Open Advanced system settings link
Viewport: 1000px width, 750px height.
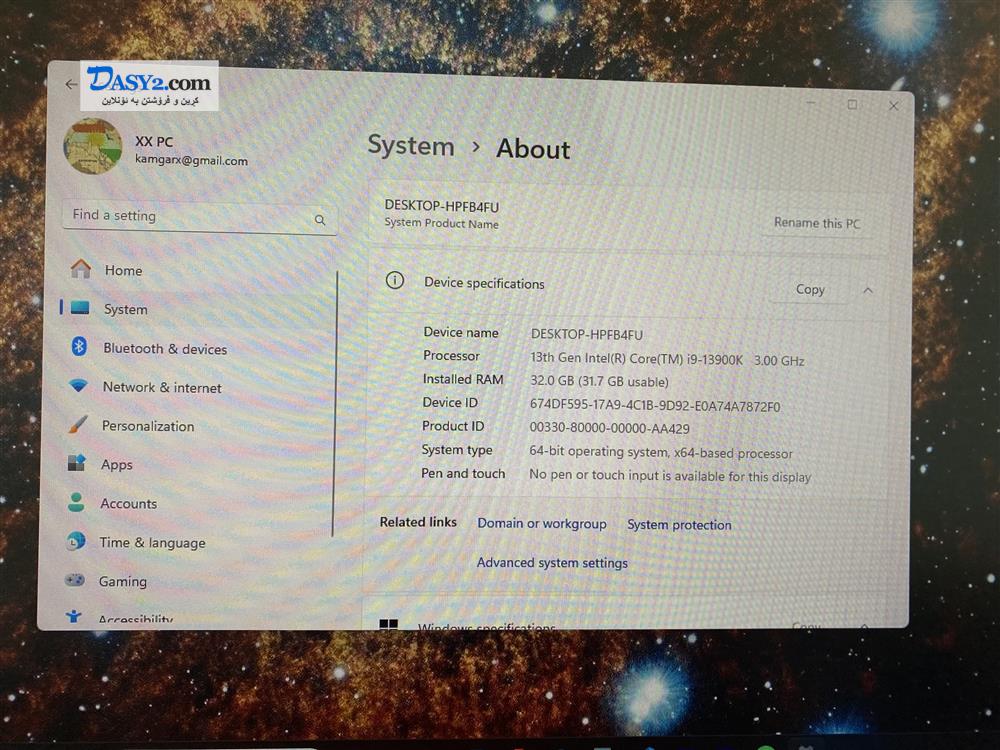pos(552,562)
